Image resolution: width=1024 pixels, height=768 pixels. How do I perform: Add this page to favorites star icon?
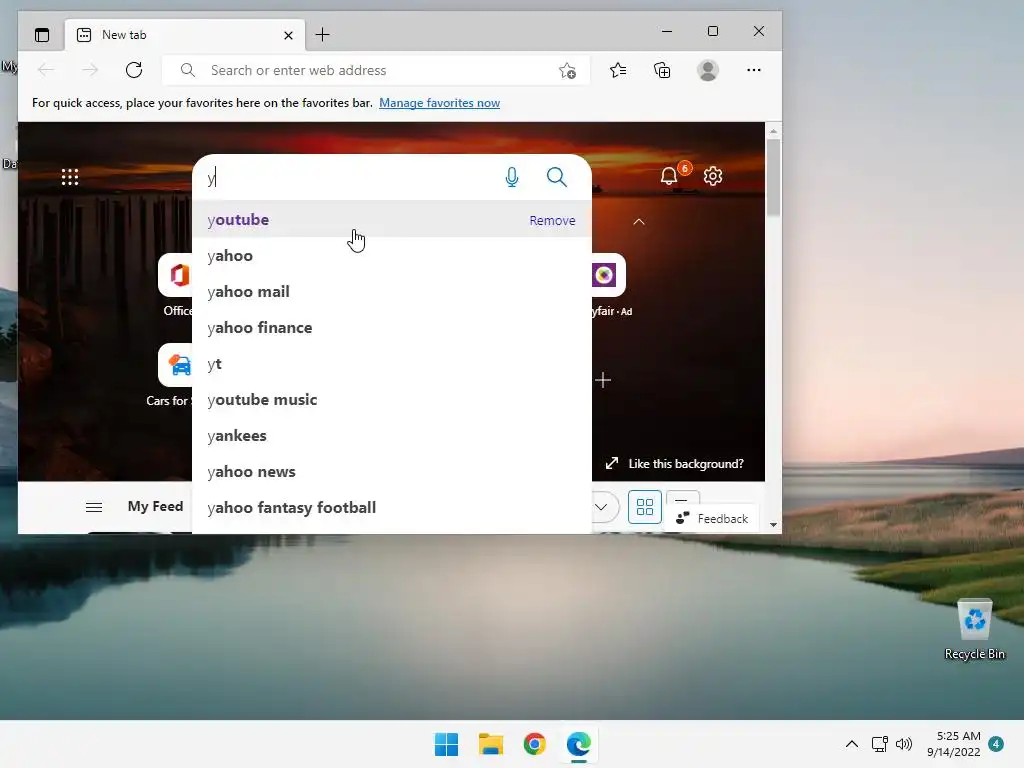point(567,71)
